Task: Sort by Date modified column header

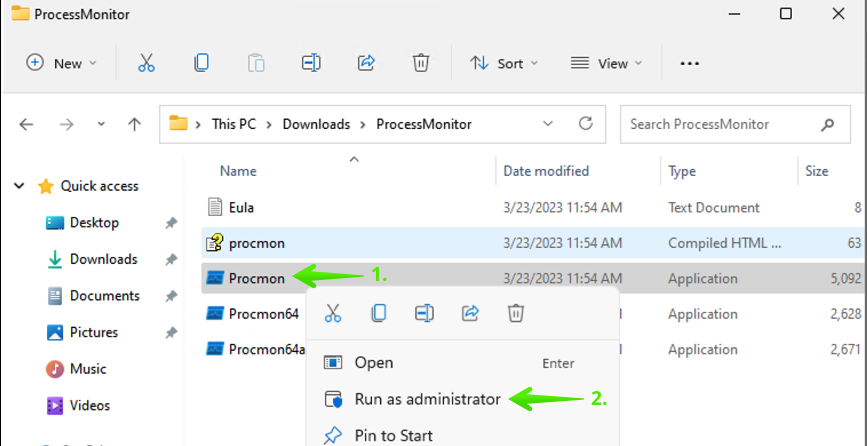Action: [x=546, y=171]
